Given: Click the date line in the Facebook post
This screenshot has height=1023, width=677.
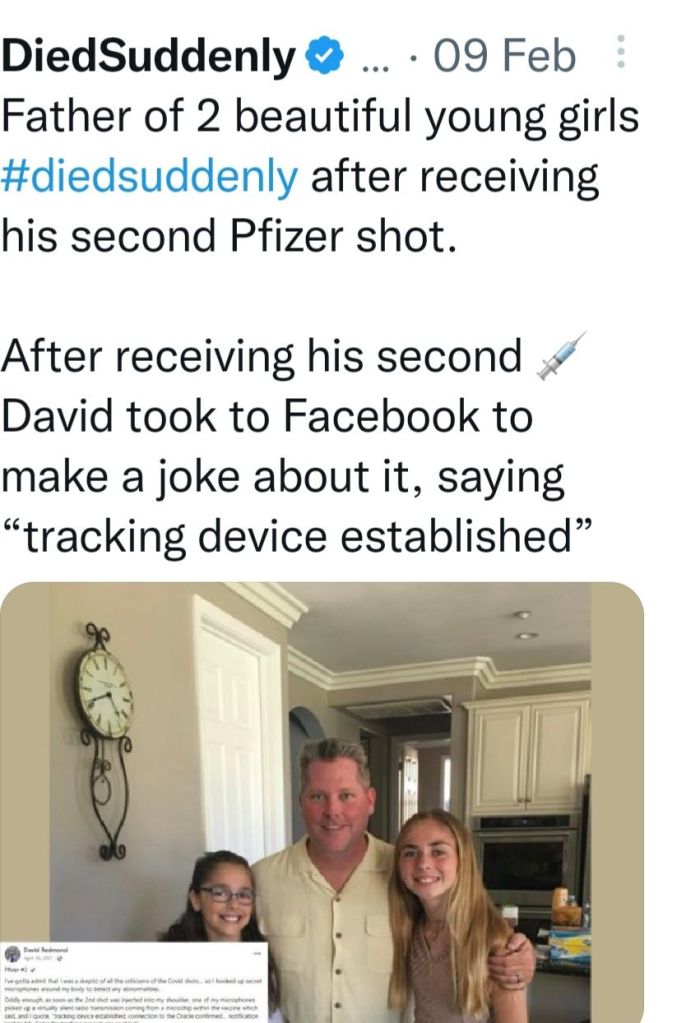Looking at the screenshot, I should tap(44, 957).
